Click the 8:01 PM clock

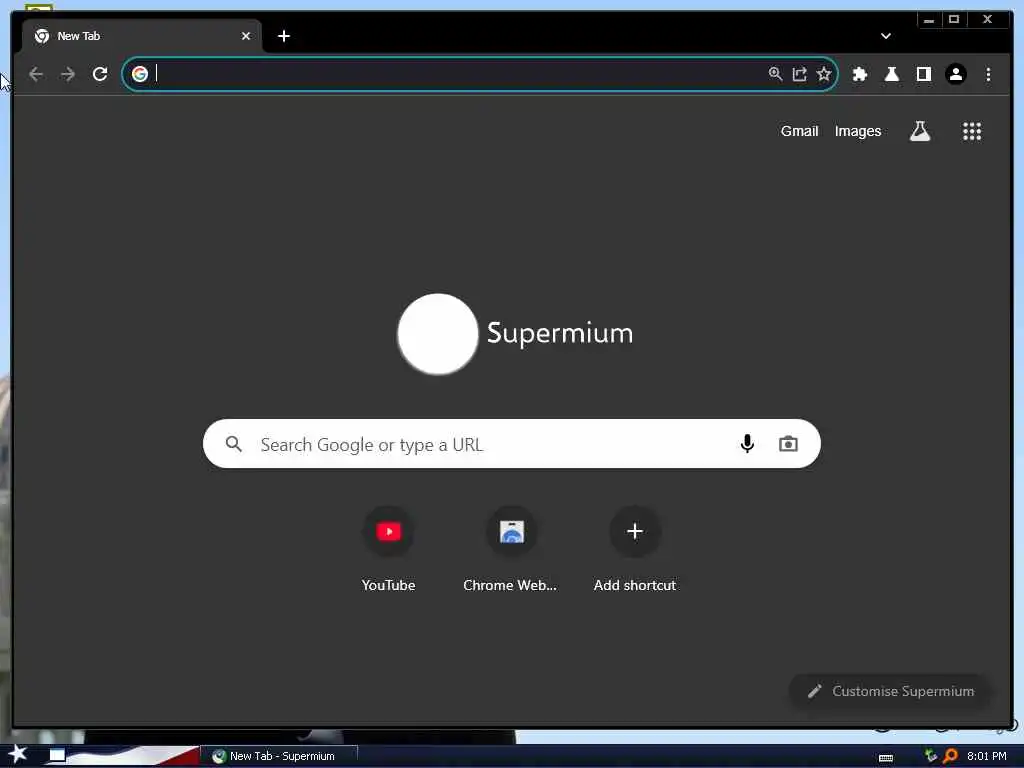pos(986,756)
